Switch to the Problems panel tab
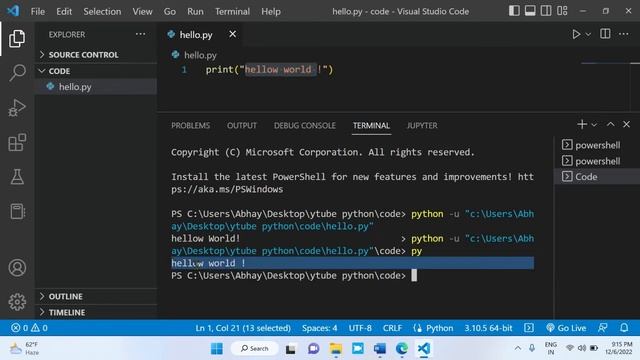Image resolution: width=640 pixels, height=360 pixels. [191, 126]
